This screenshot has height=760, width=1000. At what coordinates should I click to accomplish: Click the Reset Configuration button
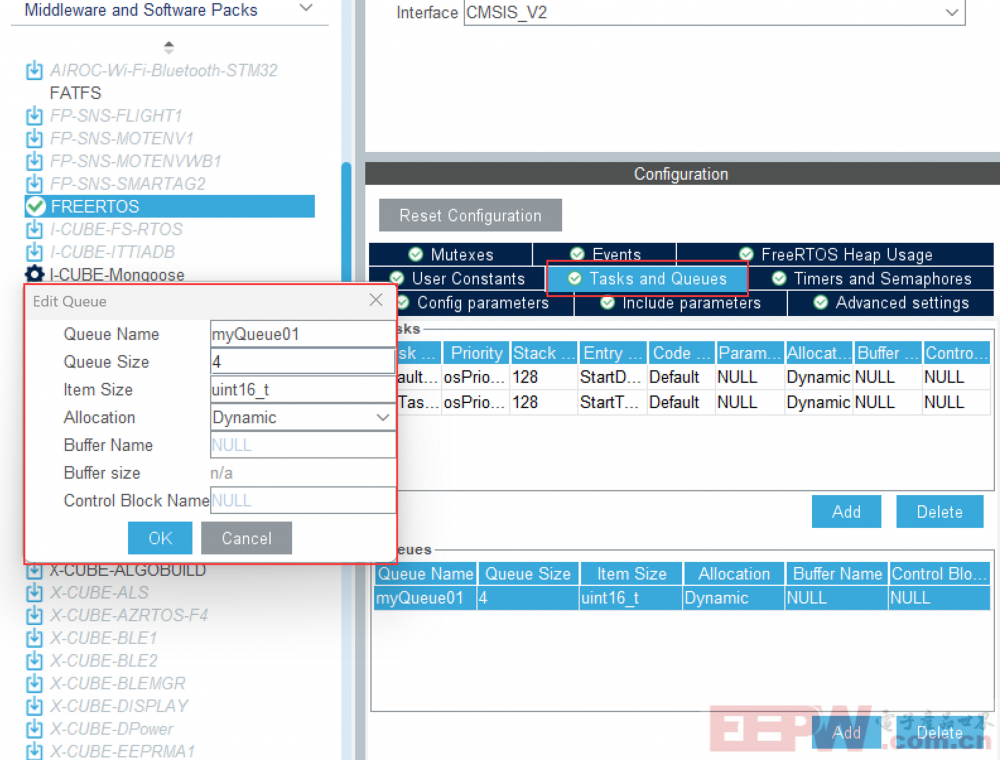[471, 216]
